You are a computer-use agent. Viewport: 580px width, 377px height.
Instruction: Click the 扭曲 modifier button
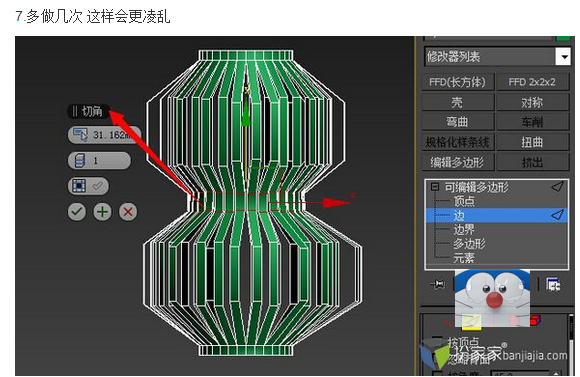[x=532, y=142]
